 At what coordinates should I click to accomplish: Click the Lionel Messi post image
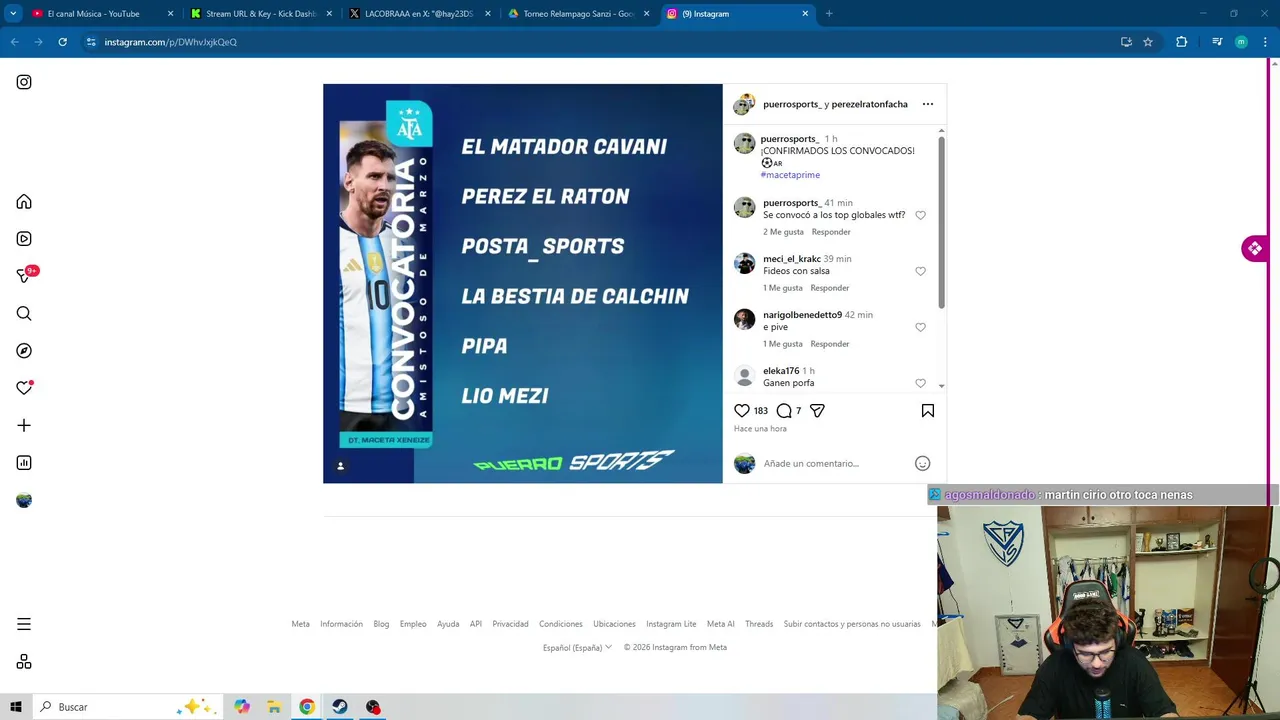coord(522,283)
